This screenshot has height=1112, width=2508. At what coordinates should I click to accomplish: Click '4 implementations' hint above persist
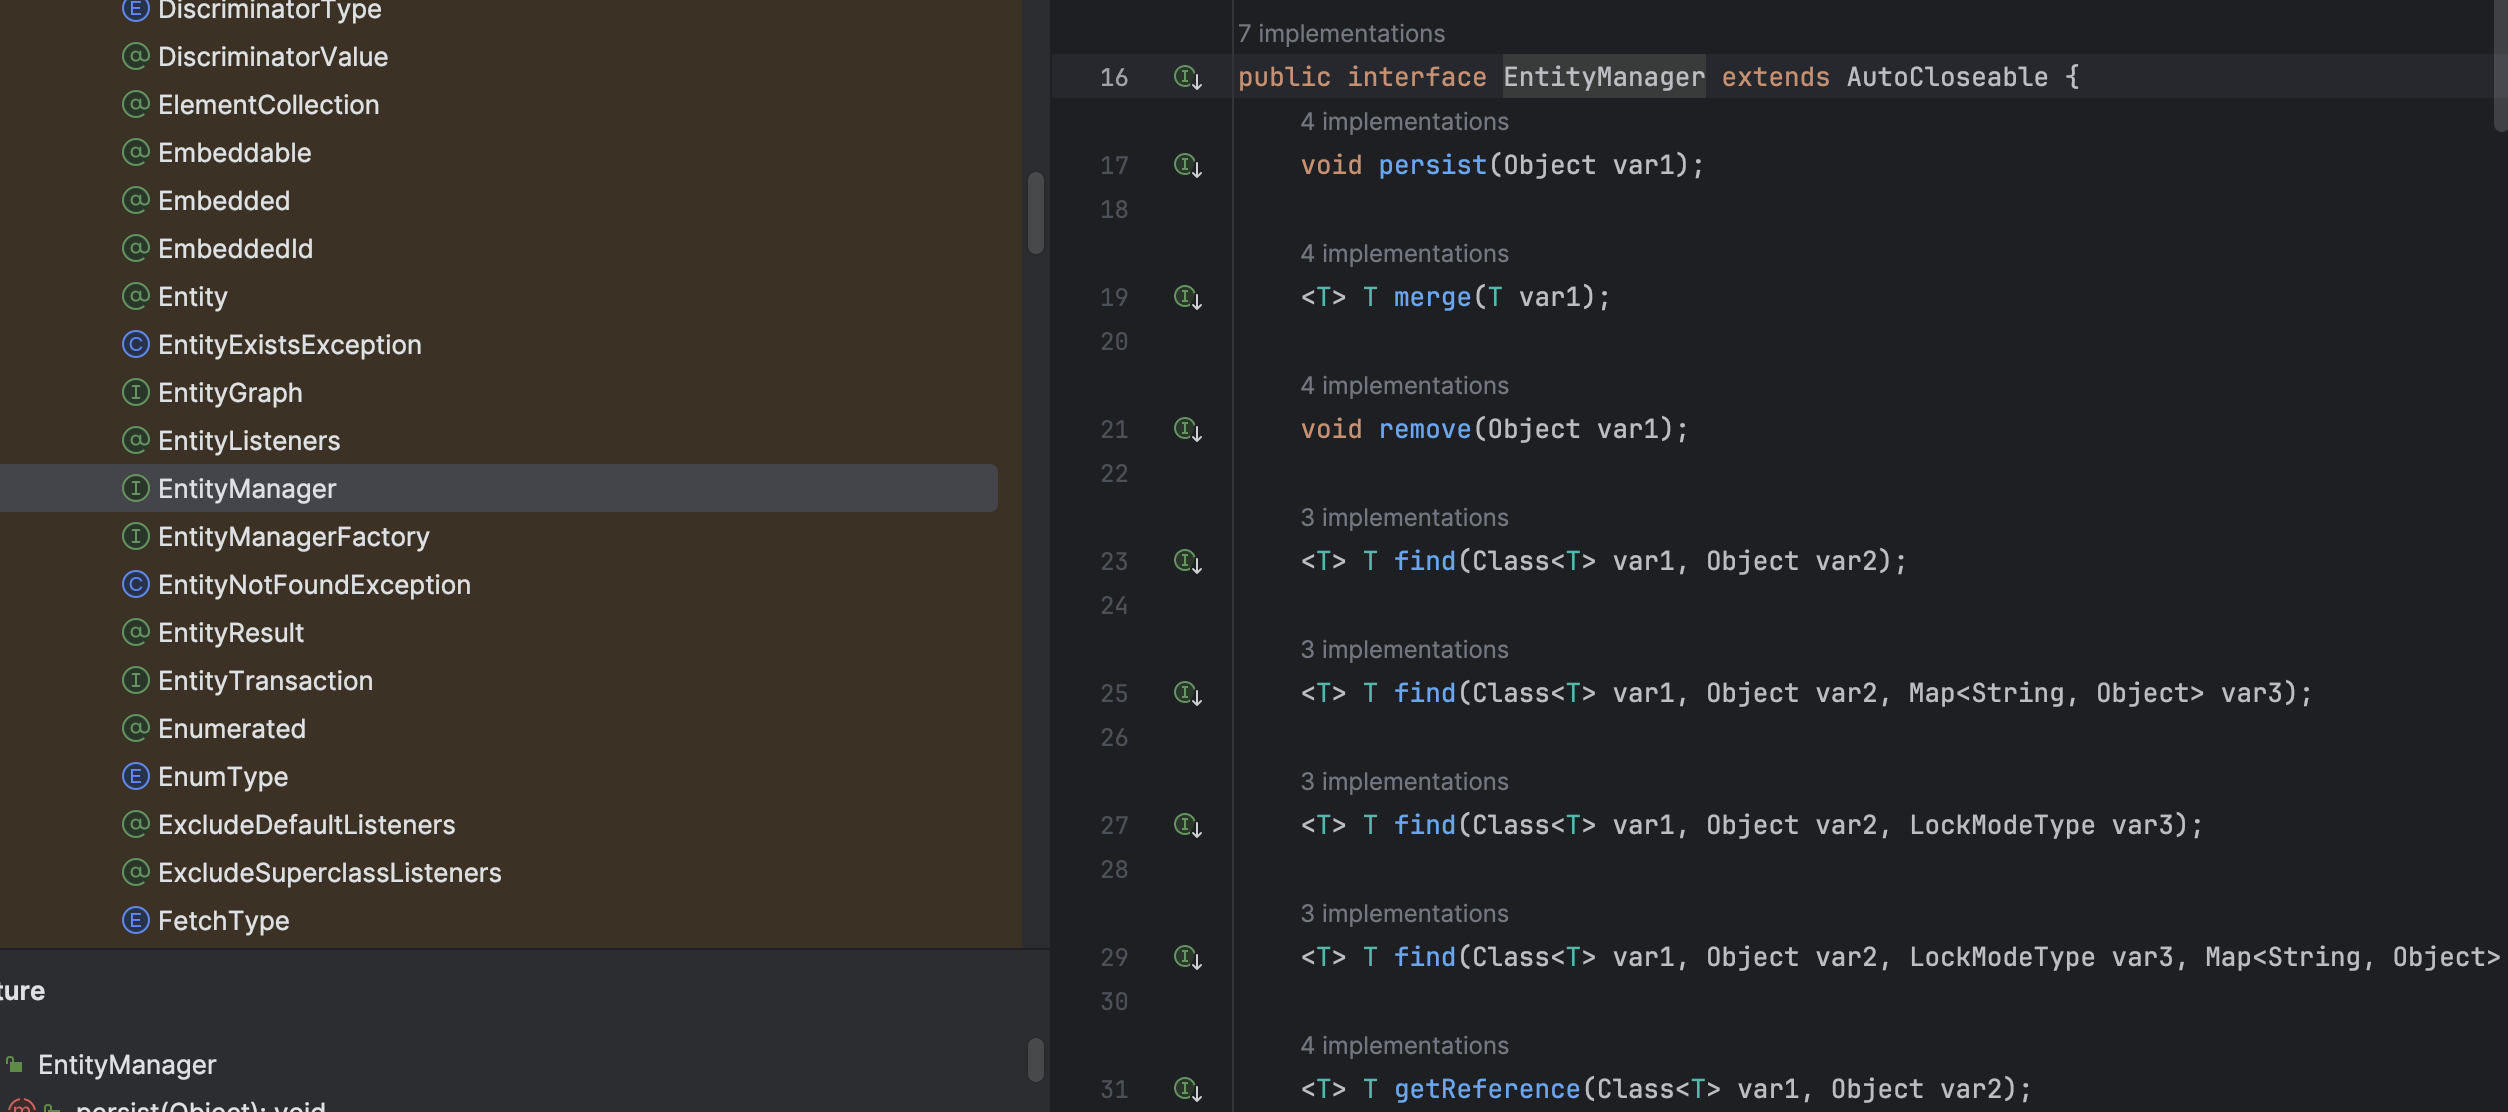[x=1403, y=121]
